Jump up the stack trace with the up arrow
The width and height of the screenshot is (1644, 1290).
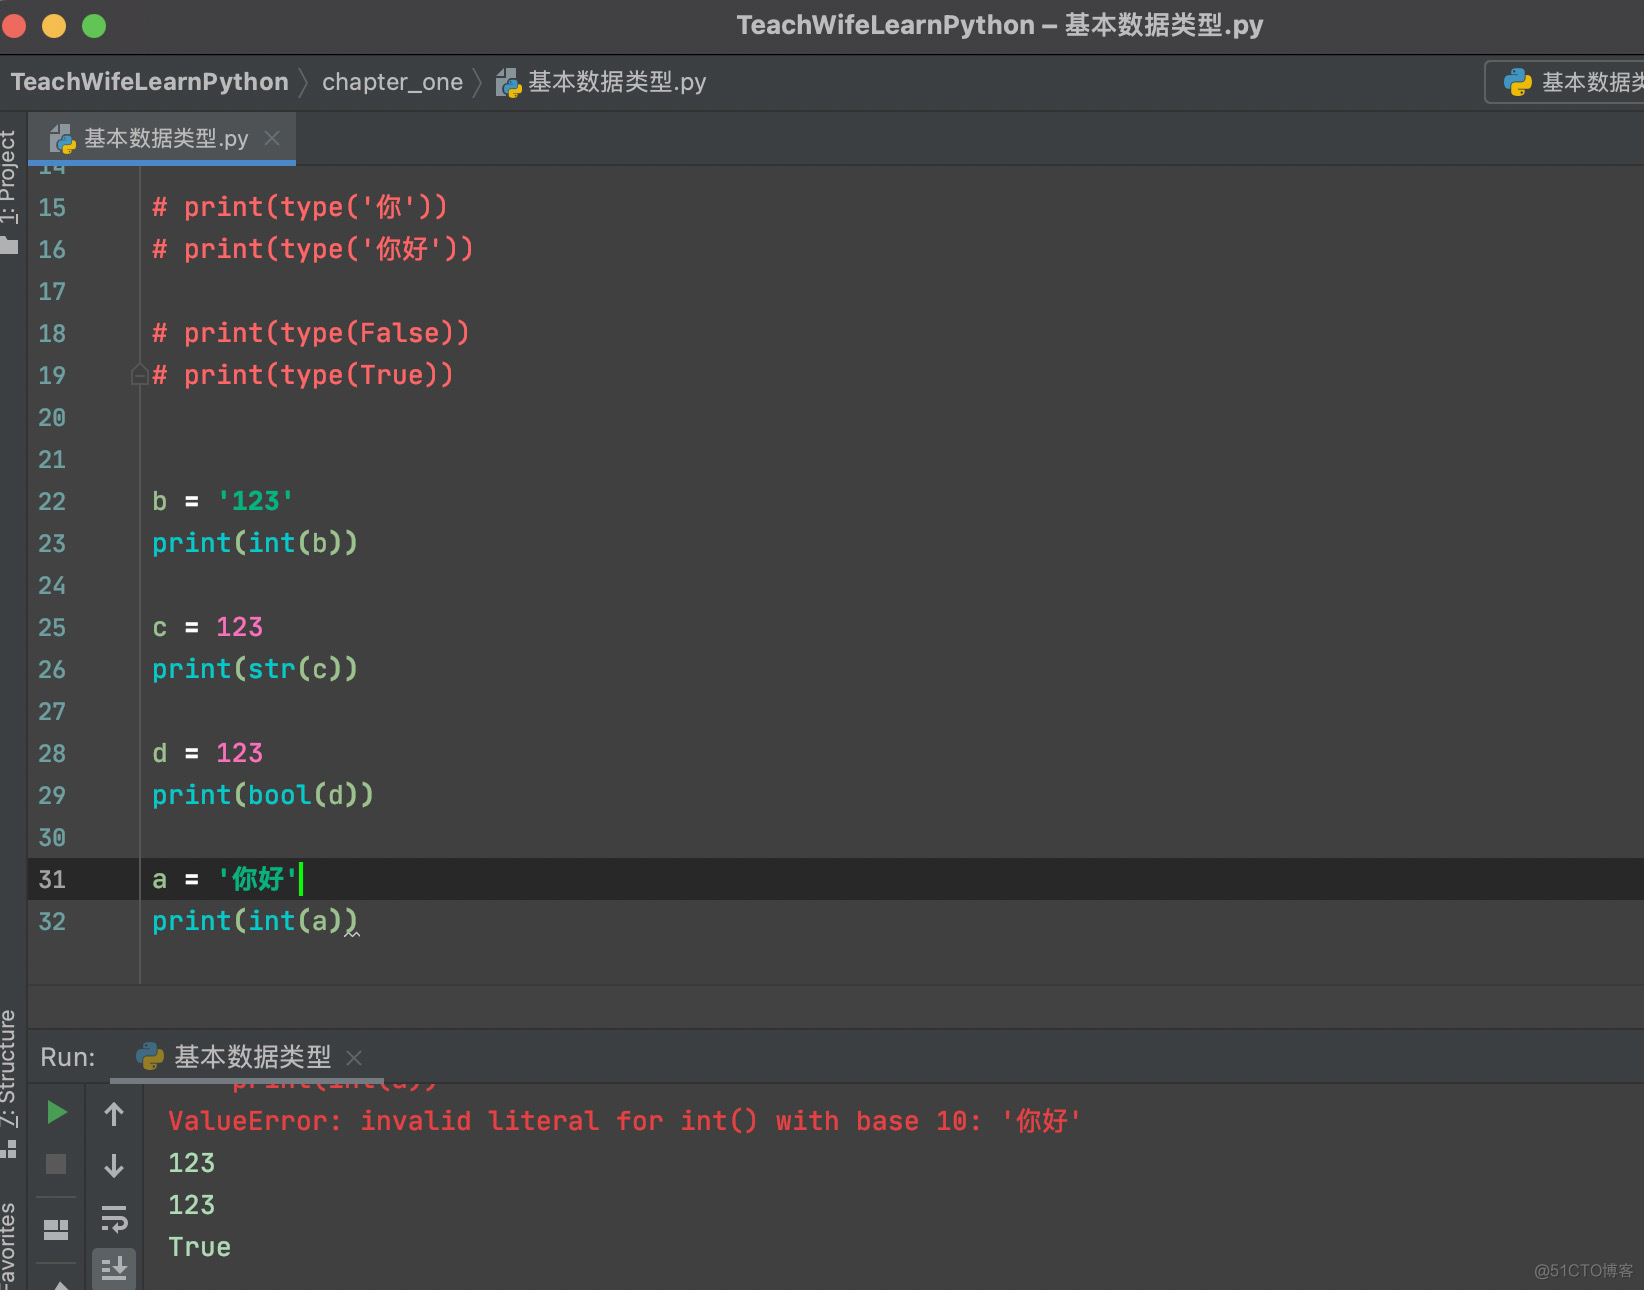(x=114, y=1114)
